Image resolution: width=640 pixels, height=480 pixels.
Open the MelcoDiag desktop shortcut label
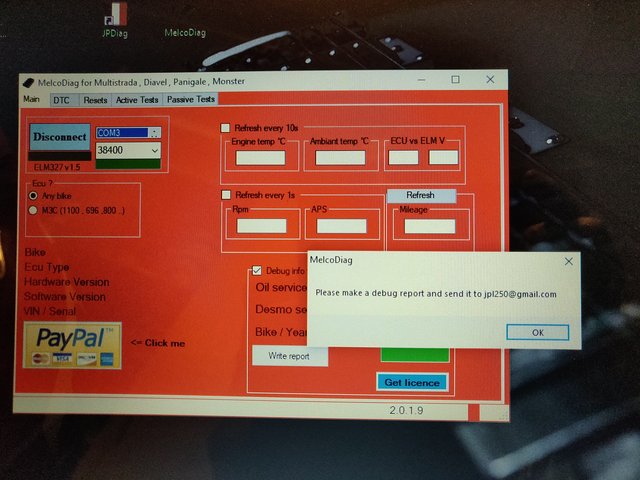(x=185, y=33)
